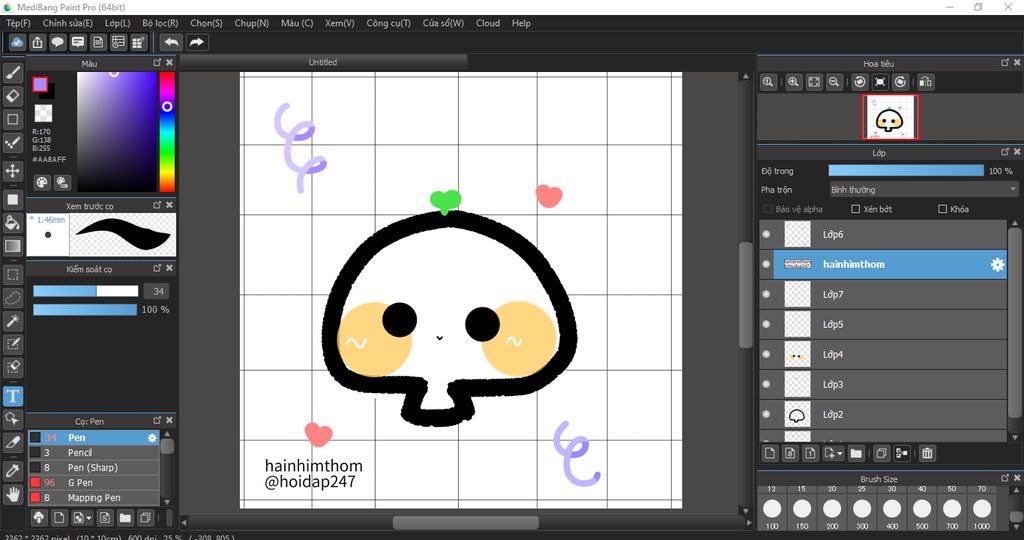Open the Pha trộn blend mode dropdown

[x=923, y=190]
